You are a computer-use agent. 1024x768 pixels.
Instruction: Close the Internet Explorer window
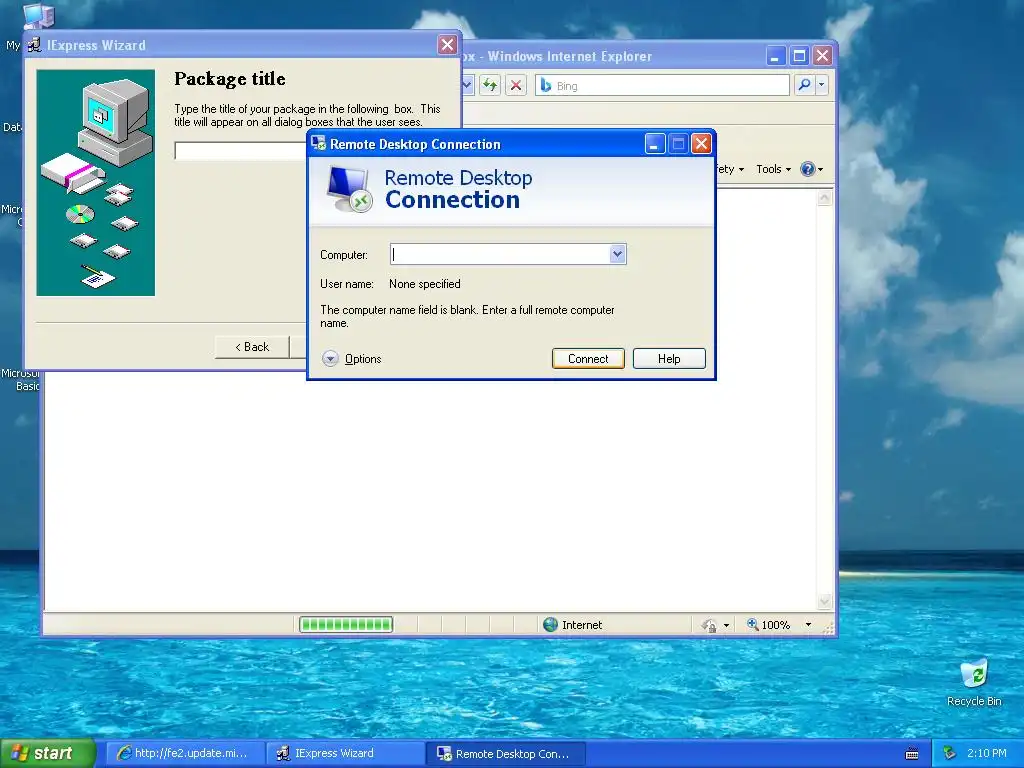pos(823,56)
